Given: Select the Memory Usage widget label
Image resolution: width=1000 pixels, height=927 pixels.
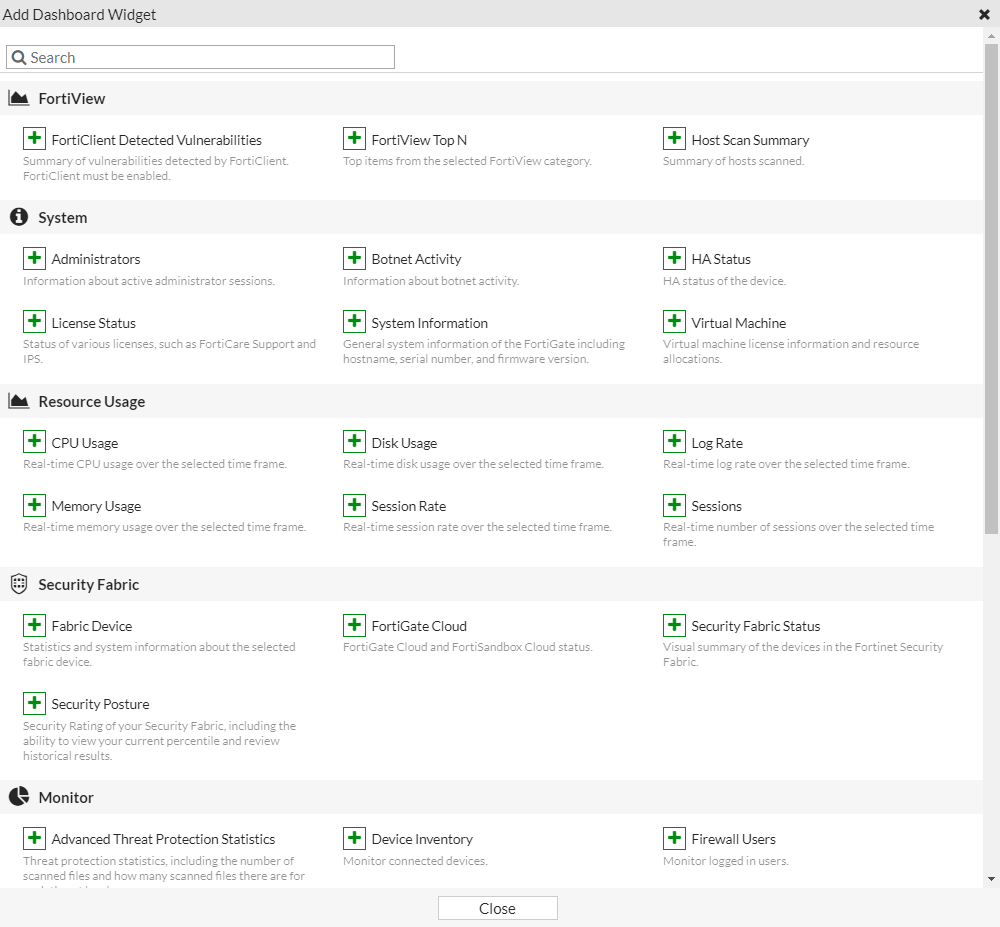Looking at the screenshot, I should (96, 506).
